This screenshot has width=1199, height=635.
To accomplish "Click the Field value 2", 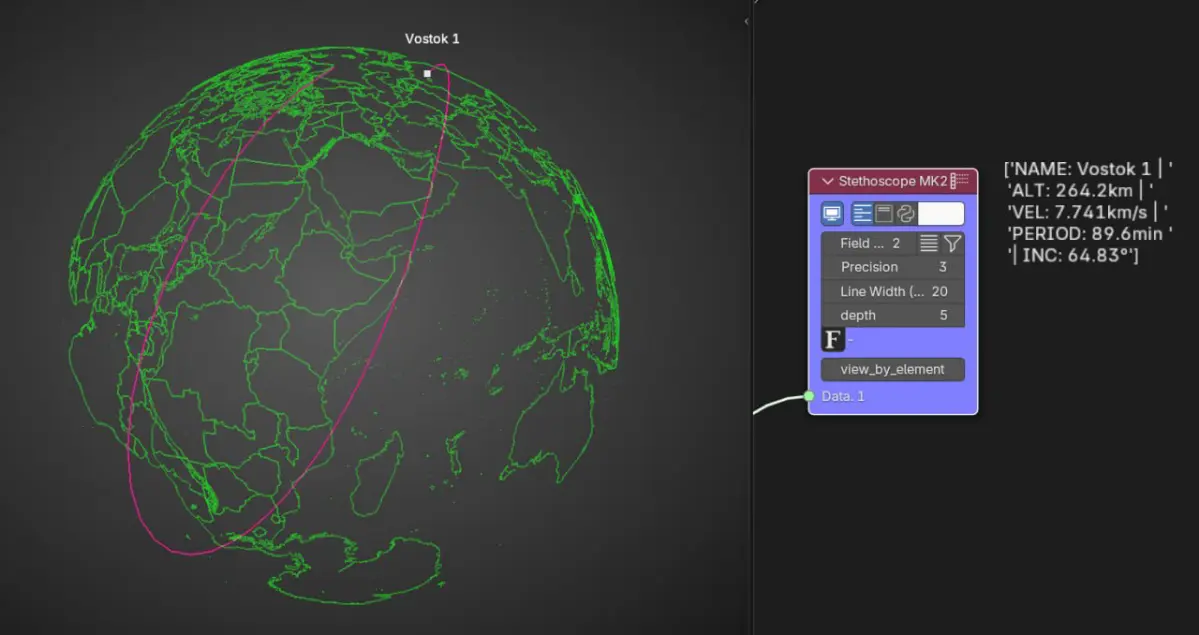I will pos(868,243).
